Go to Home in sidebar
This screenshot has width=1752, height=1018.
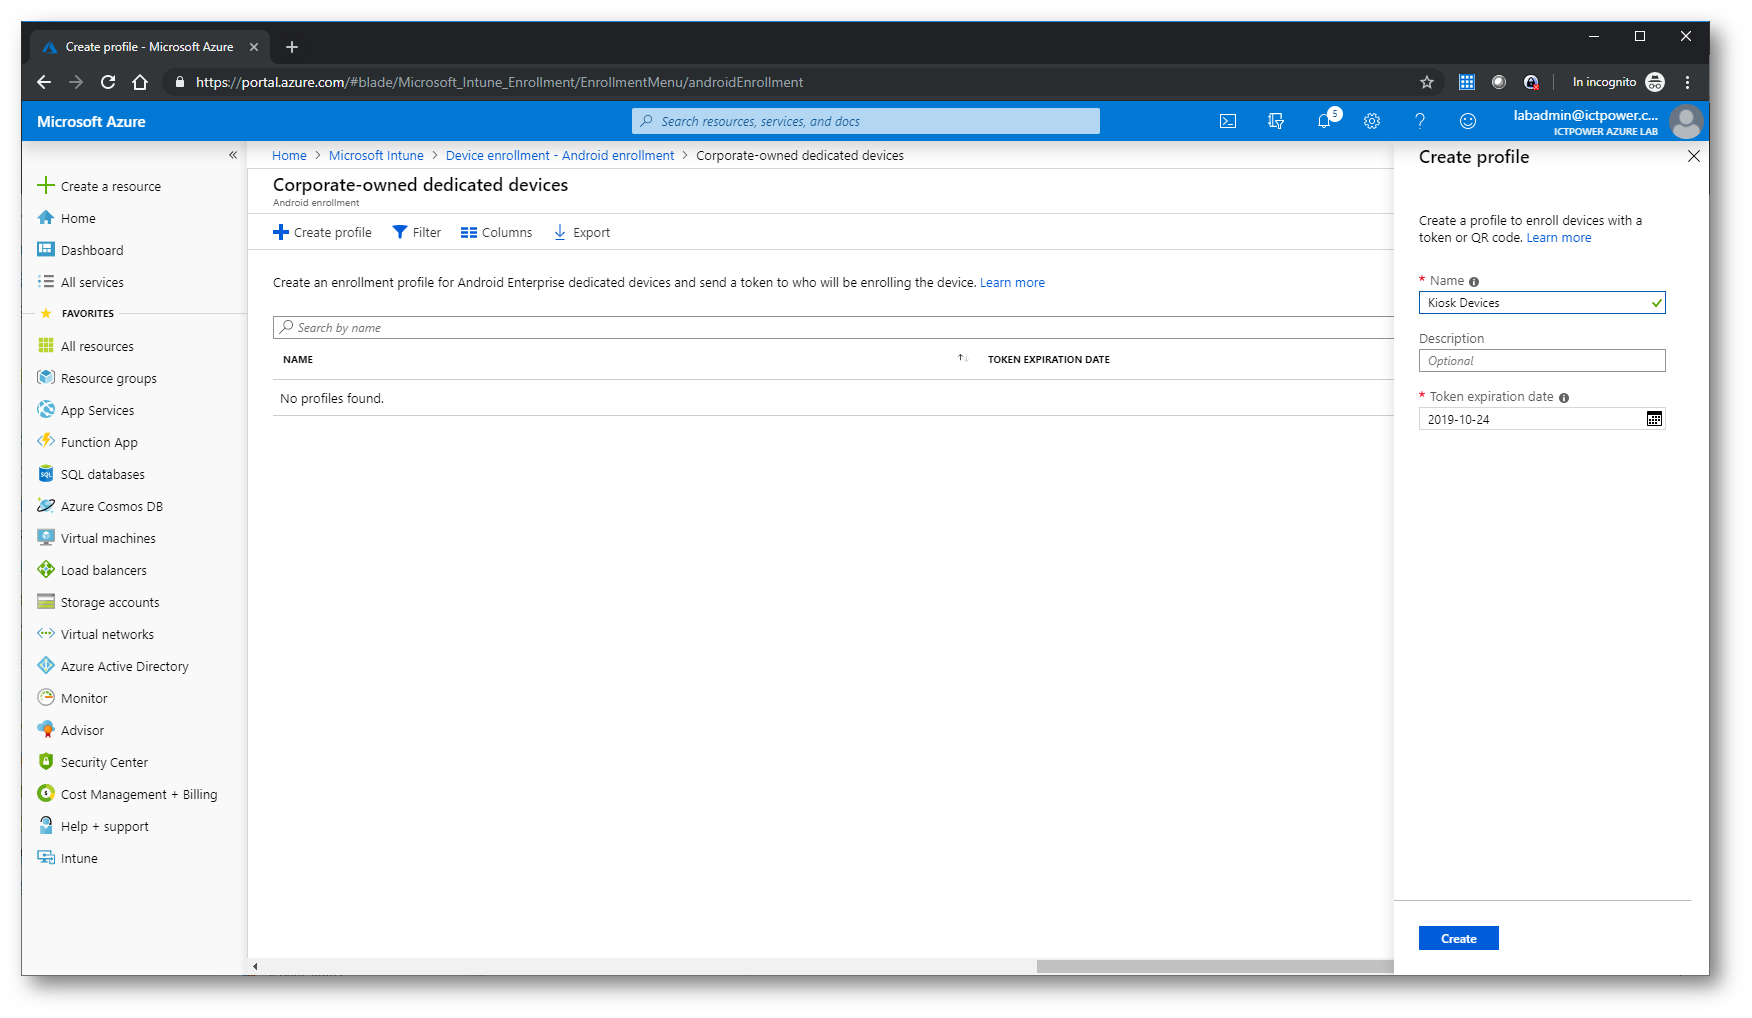[67, 218]
